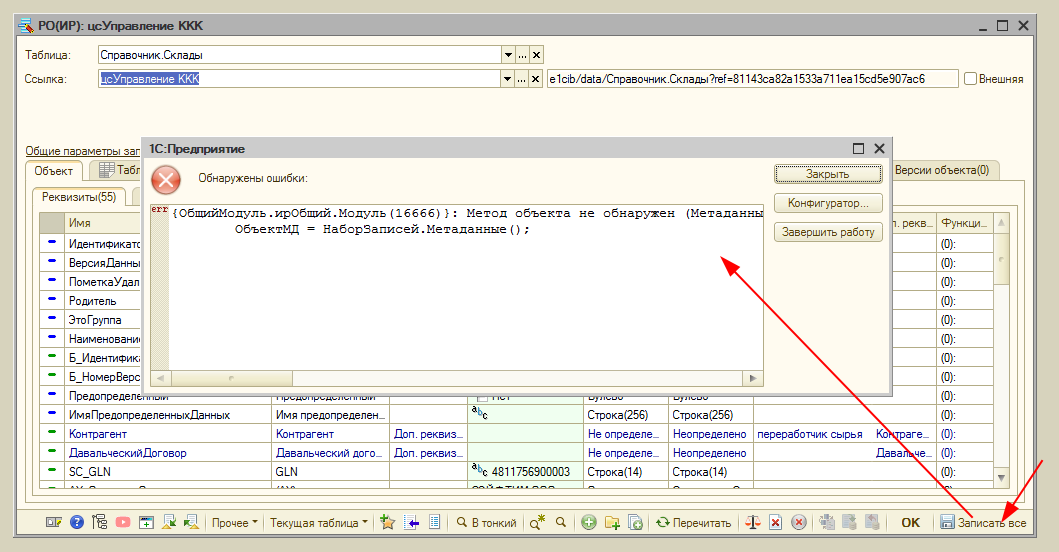This screenshot has width=1059, height=552.
Task: Click the folder with plus icon
Action: click(x=612, y=522)
